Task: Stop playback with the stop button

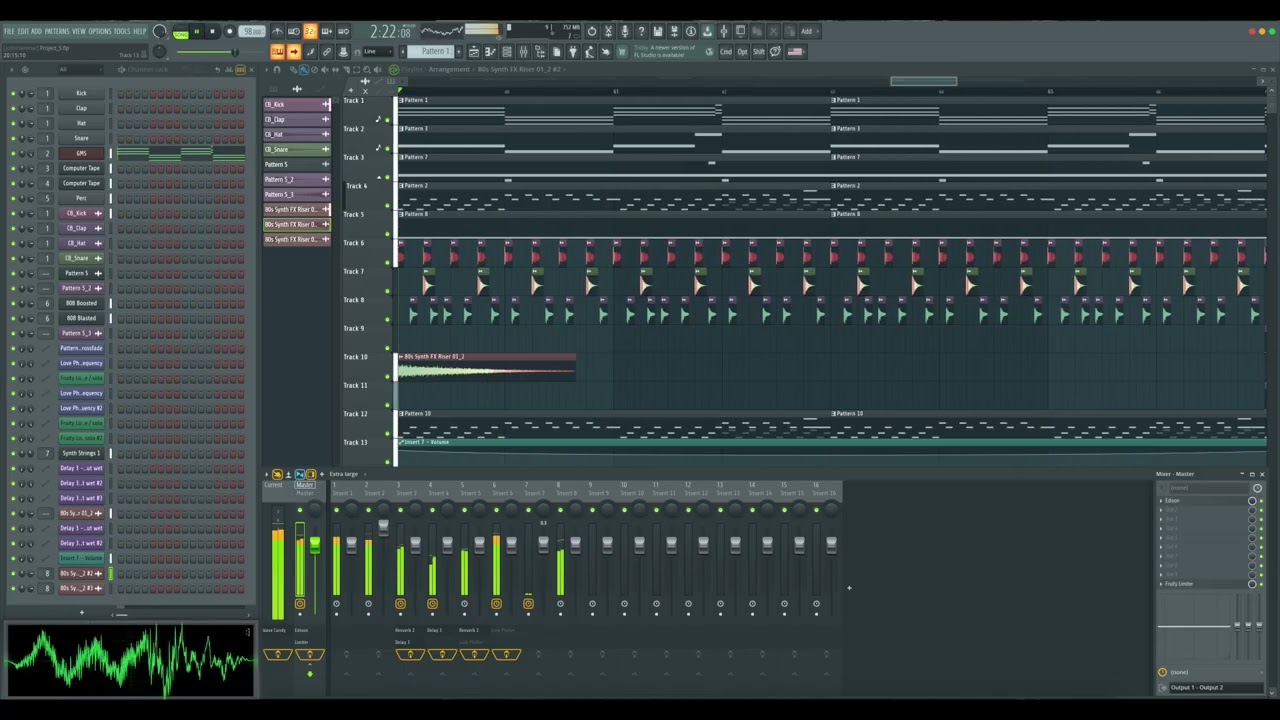Action: pyautogui.click(x=212, y=32)
